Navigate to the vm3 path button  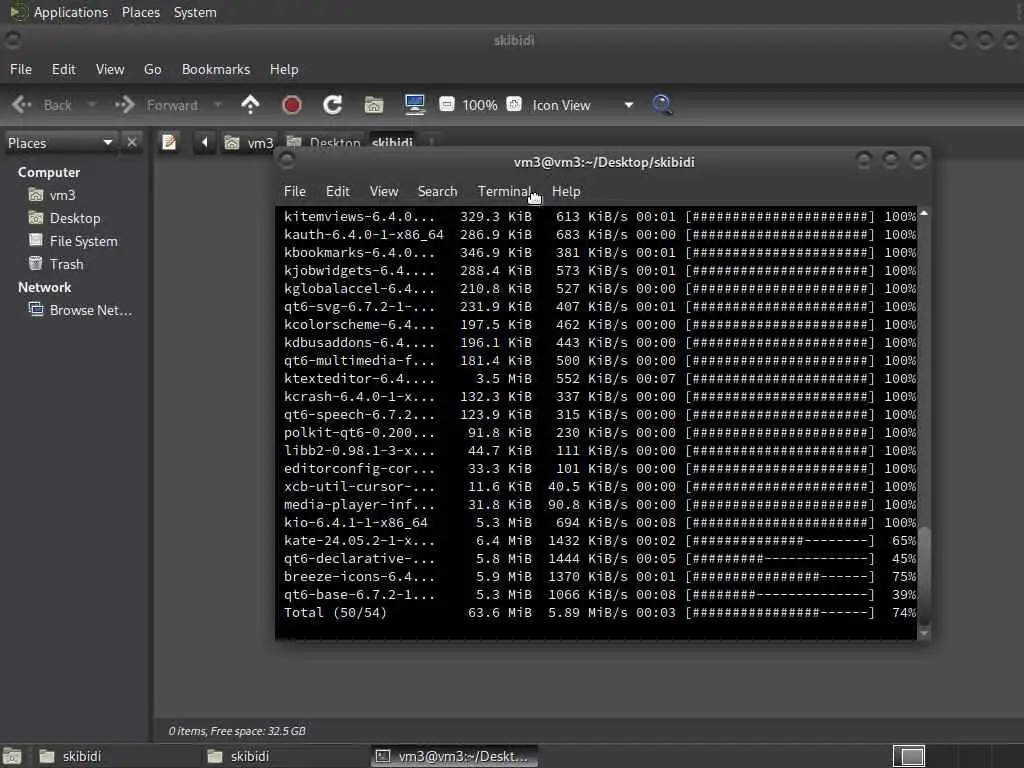(x=249, y=143)
